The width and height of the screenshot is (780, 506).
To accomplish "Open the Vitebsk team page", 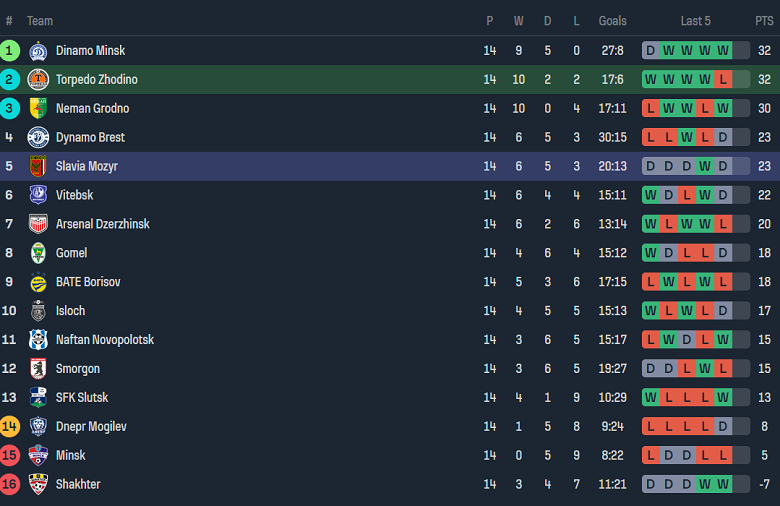I will pyautogui.click(x=74, y=196).
